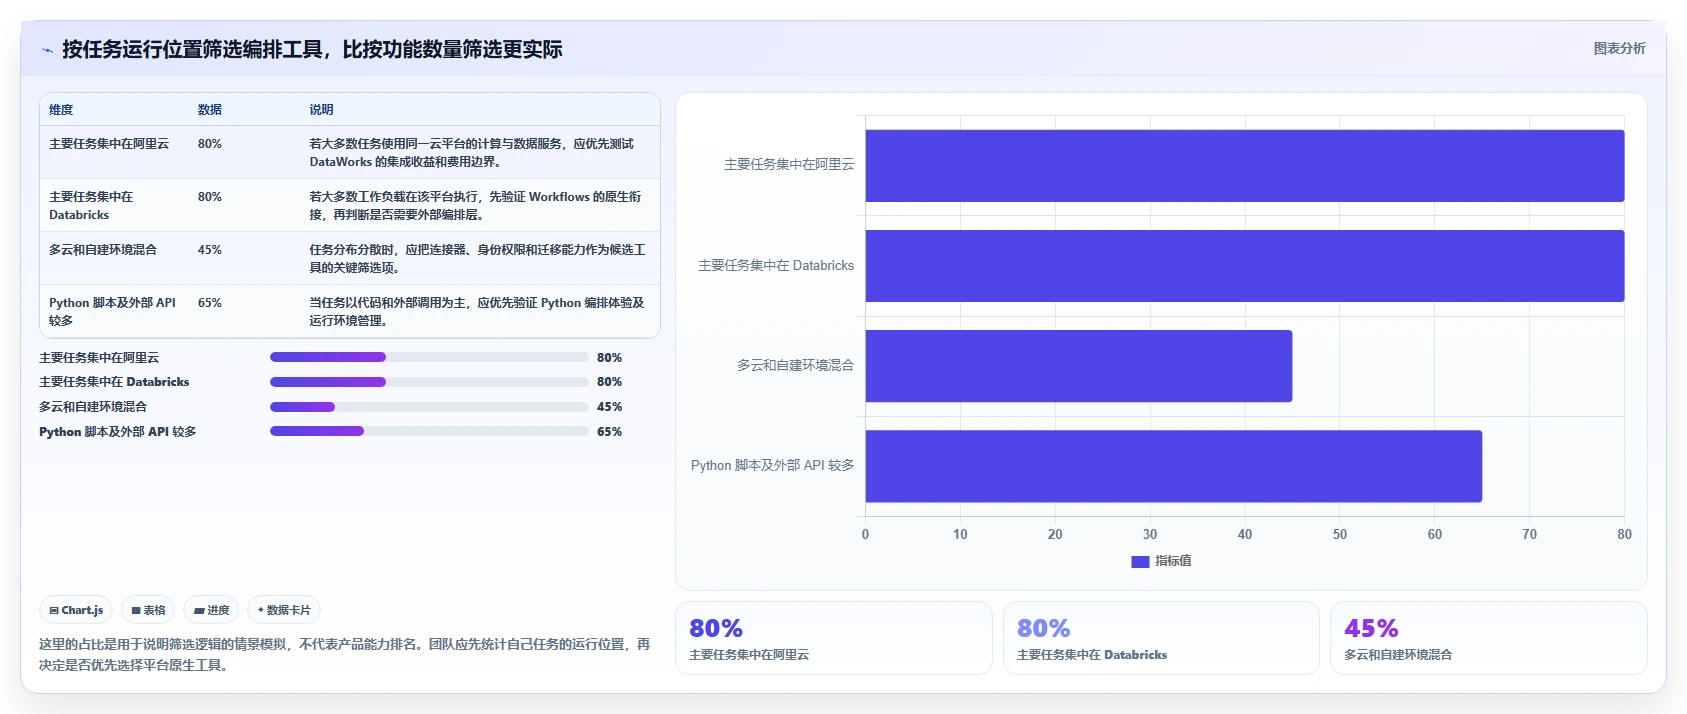
Task: Click table cell 主要任务集中在阿里云
Action: click(109, 144)
